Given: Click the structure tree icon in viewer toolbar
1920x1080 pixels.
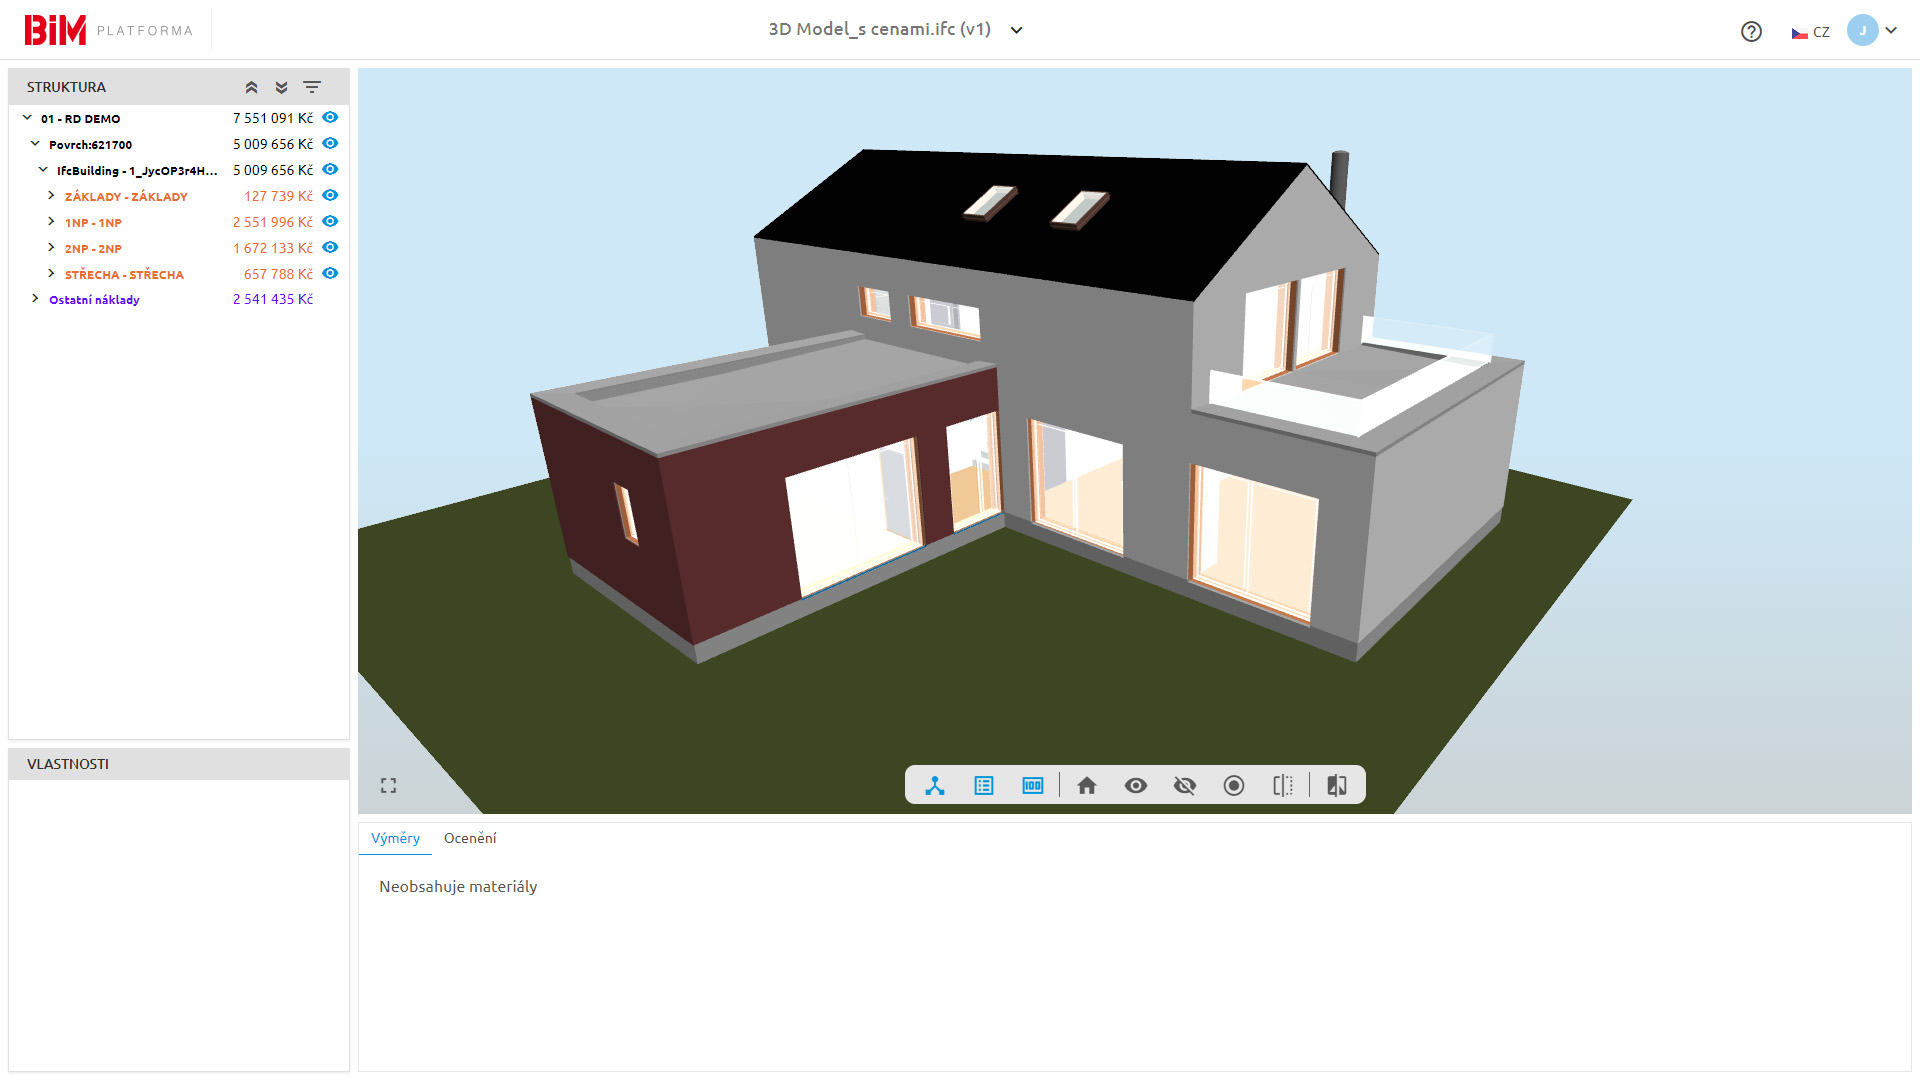Looking at the screenshot, I should point(935,786).
